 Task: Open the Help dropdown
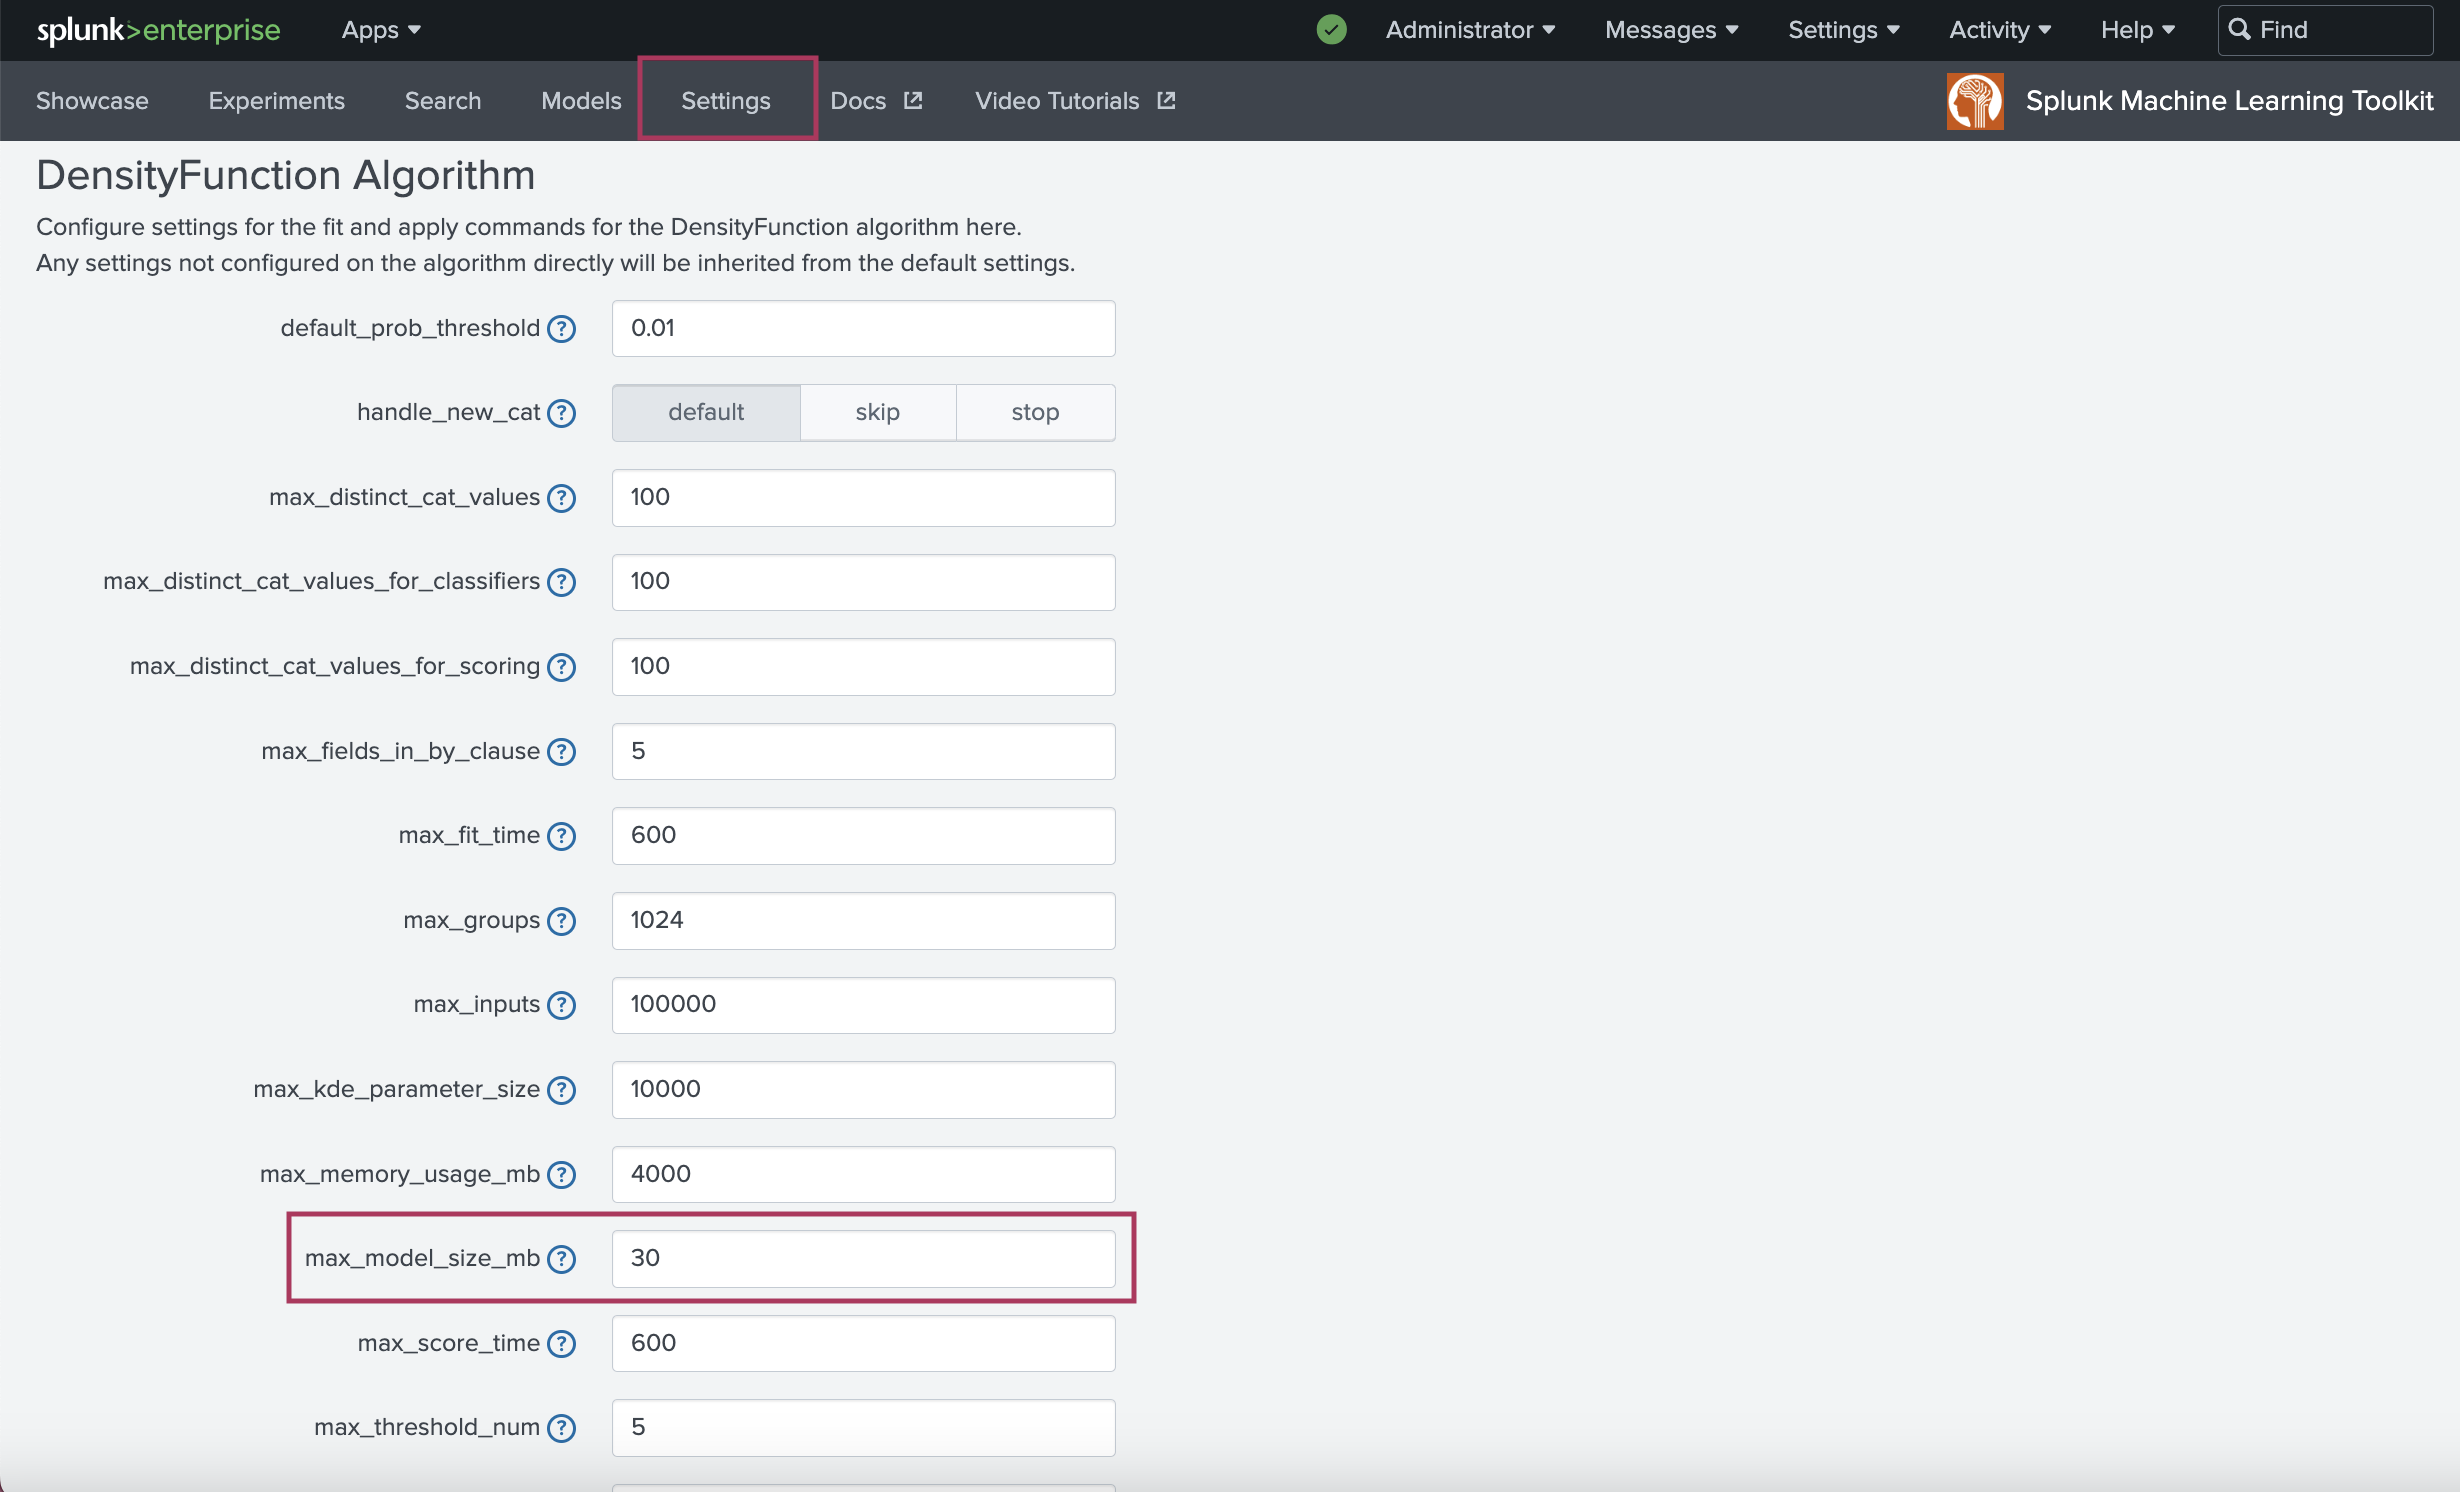[x=2138, y=30]
